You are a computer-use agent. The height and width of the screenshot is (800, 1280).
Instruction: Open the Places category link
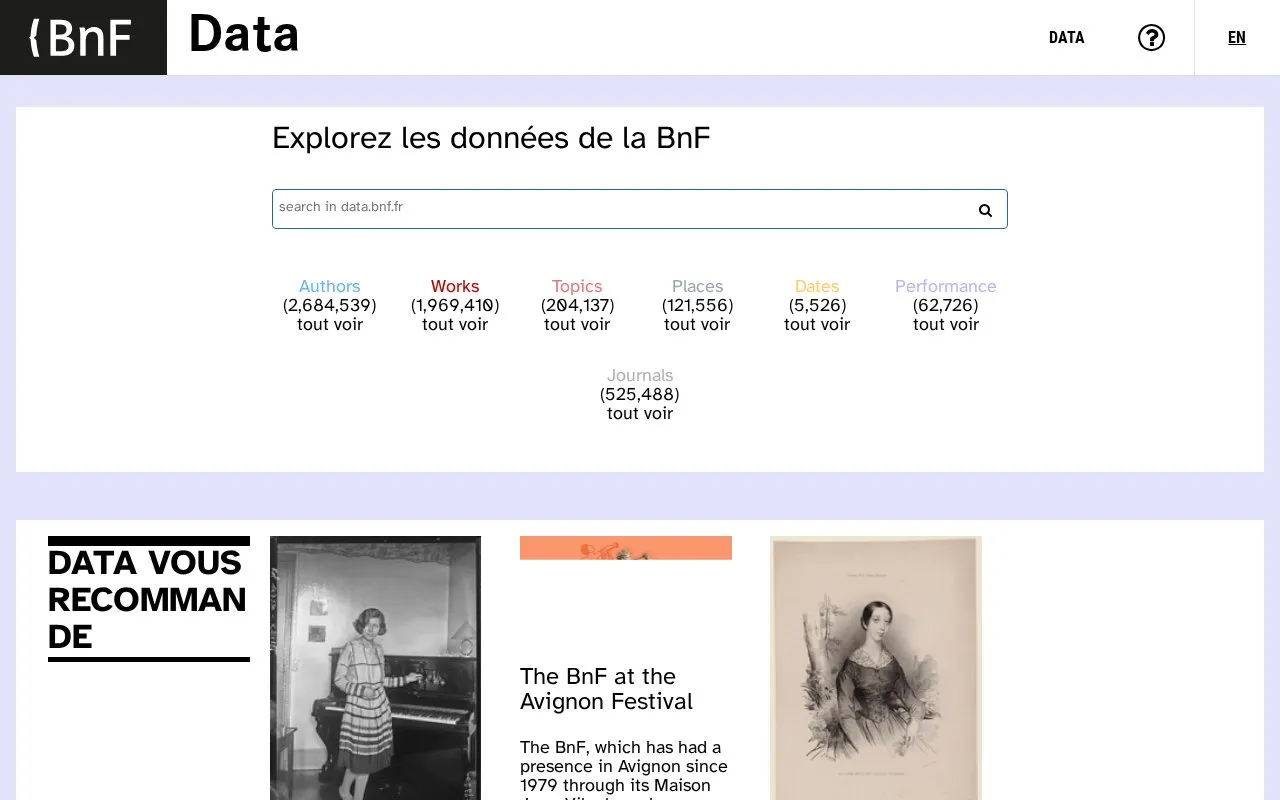[697, 286]
